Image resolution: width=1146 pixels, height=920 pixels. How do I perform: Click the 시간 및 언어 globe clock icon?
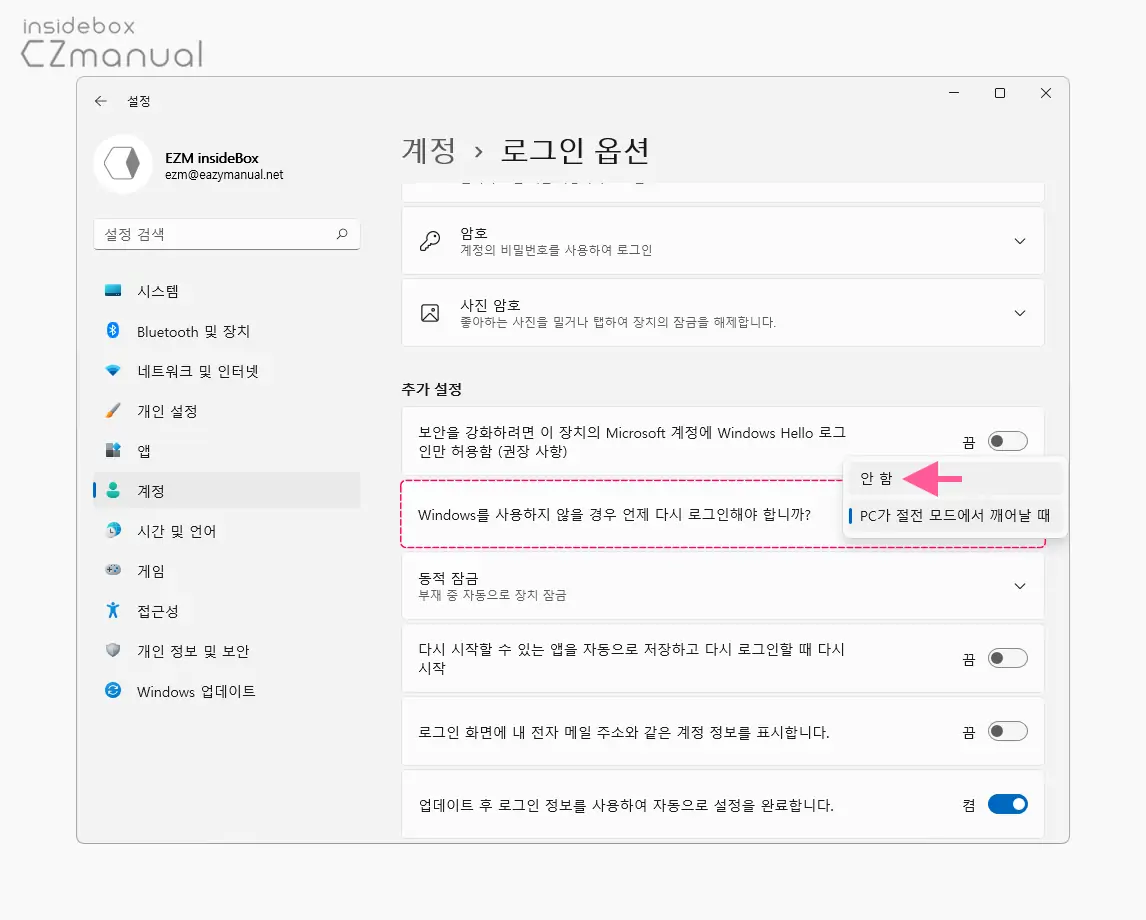(x=113, y=531)
